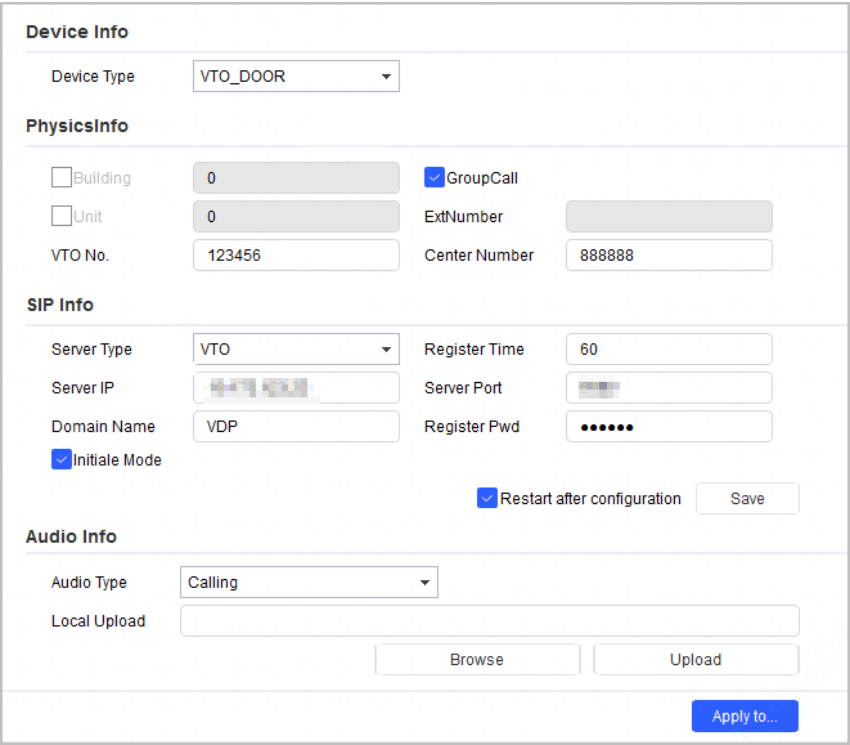Viewport: 850px width, 745px height.
Task: Click the Audio Type label
Action: pyautogui.click(x=89, y=582)
